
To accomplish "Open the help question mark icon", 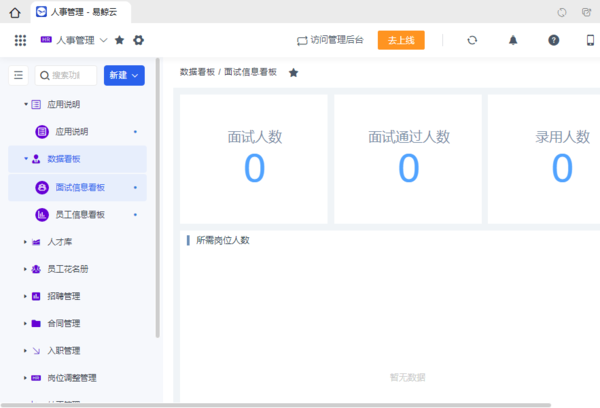I will tap(553, 40).
